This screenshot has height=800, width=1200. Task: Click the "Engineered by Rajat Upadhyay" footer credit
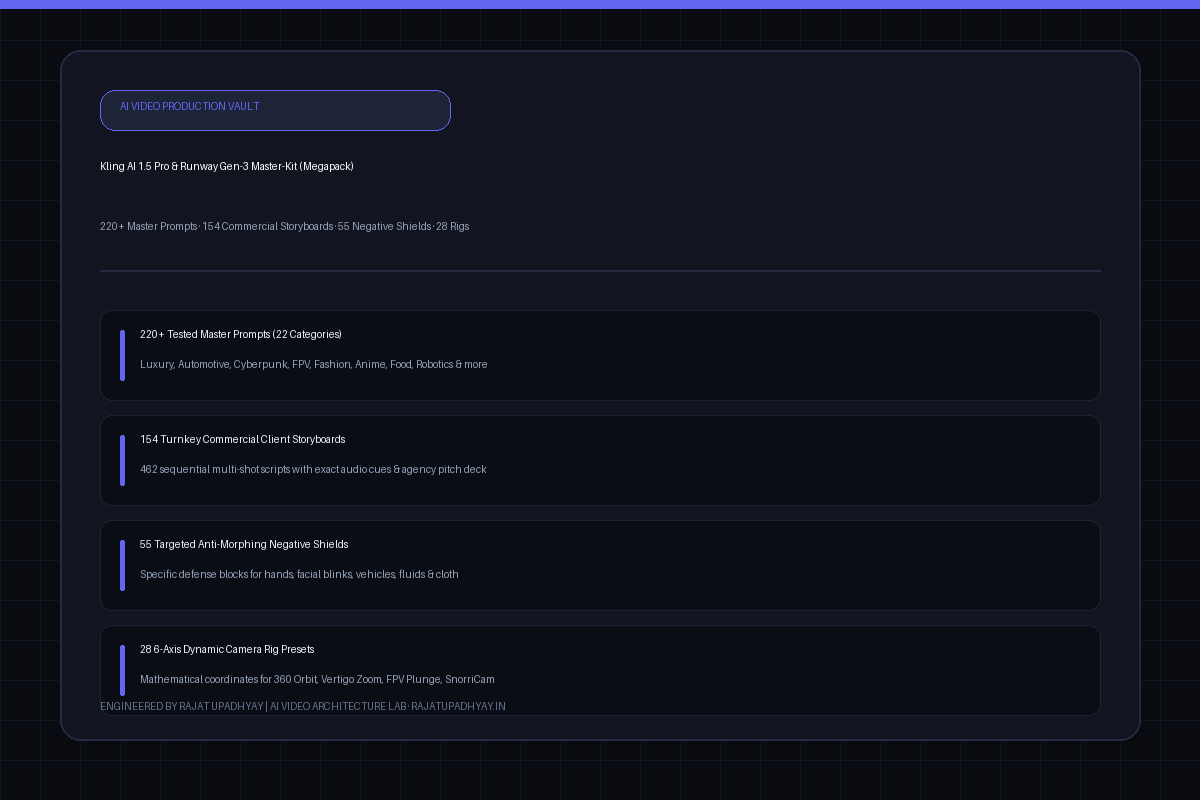pos(303,706)
